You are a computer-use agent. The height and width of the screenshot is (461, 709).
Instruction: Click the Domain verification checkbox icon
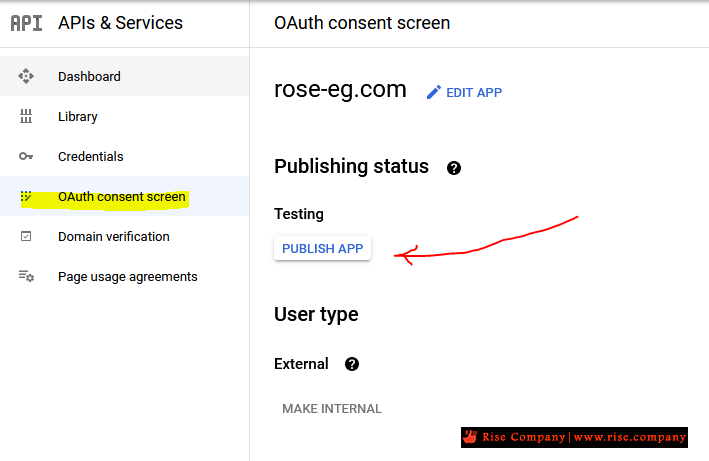tap(26, 236)
